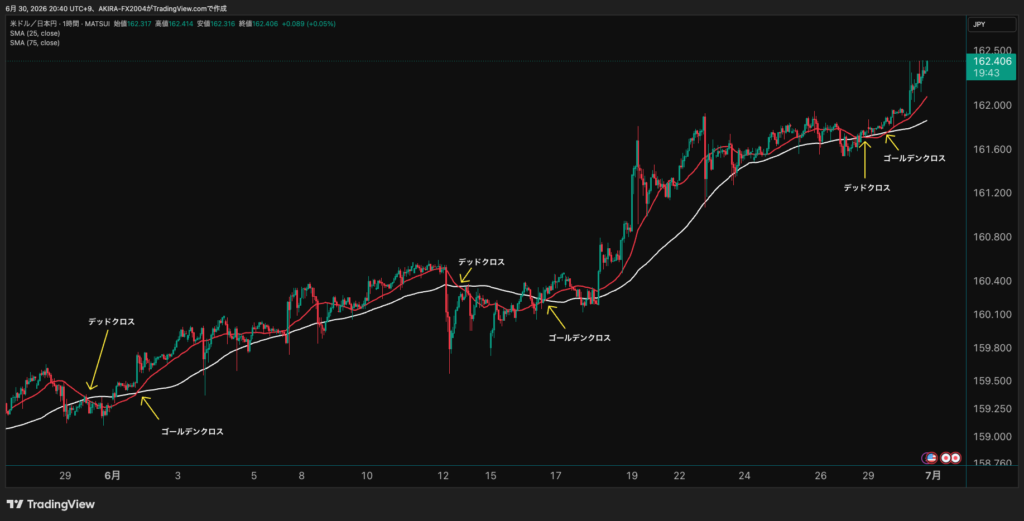Image resolution: width=1024 pixels, height=521 pixels.
Task: Click the red SMA 25 line near 162.000
Action: coord(921,103)
